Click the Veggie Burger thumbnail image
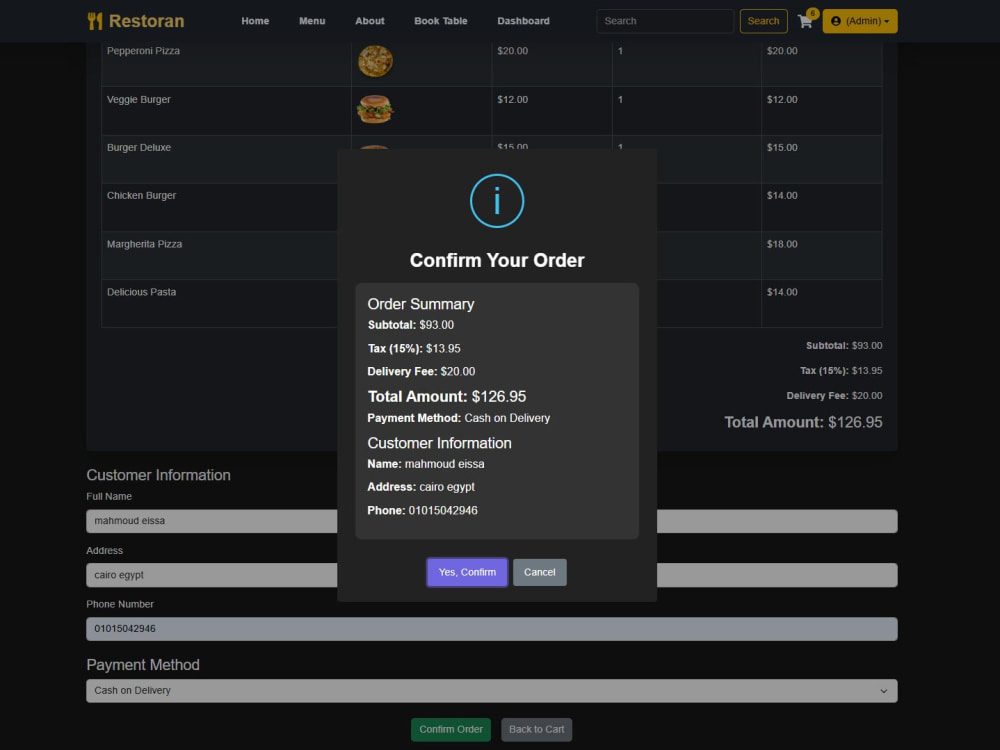Image resolution: width=1000 pixels, height=750 pixels. [x=375, y=110]
